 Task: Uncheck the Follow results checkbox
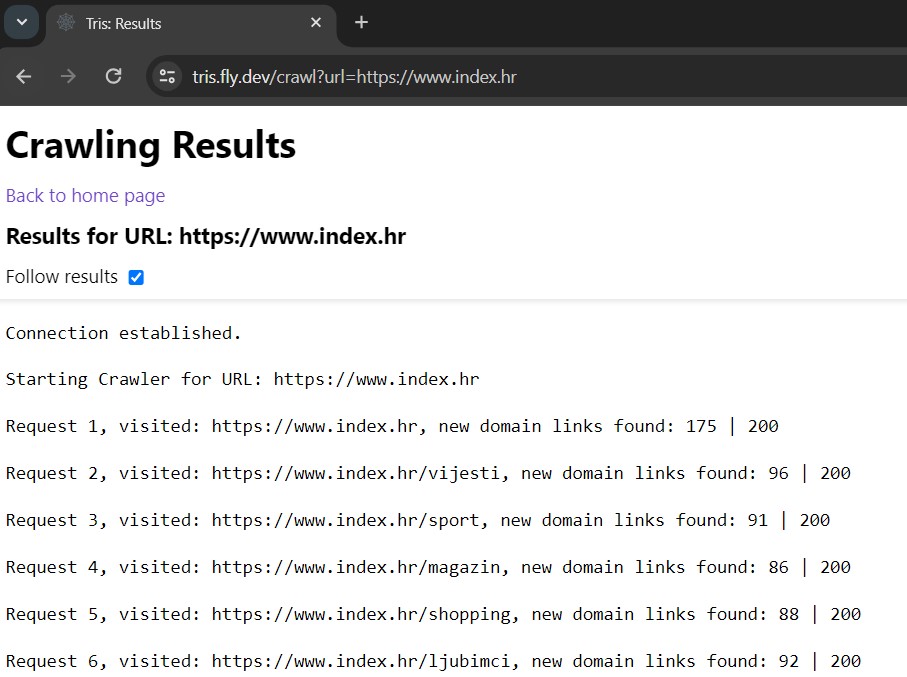pyautogui.click(x=136, y=278)
